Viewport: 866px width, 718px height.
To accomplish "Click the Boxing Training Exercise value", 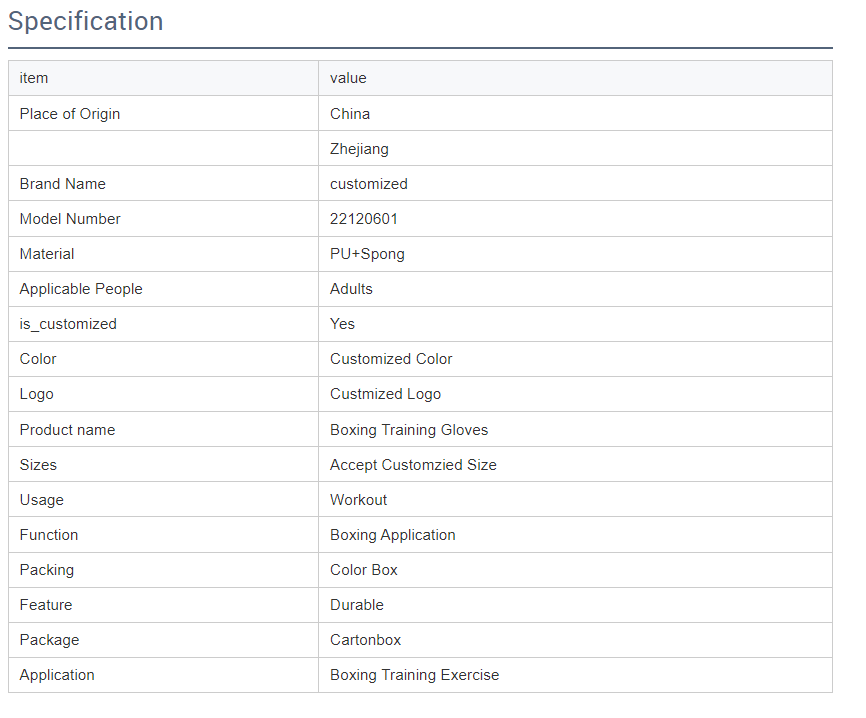I will (414, 675).
